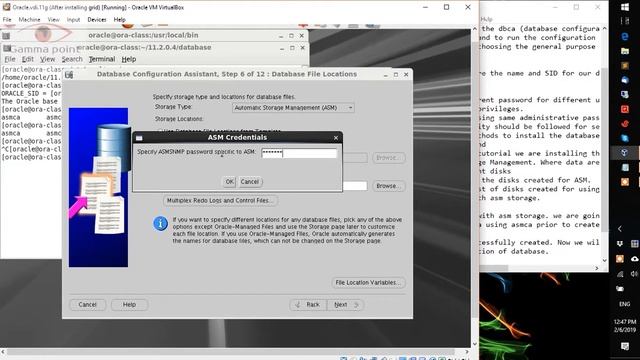Image resolution: width=640 pixels, height=360 pixels.
Task: Cancel the ASM Credentials dialog
Action: (249, 182)
